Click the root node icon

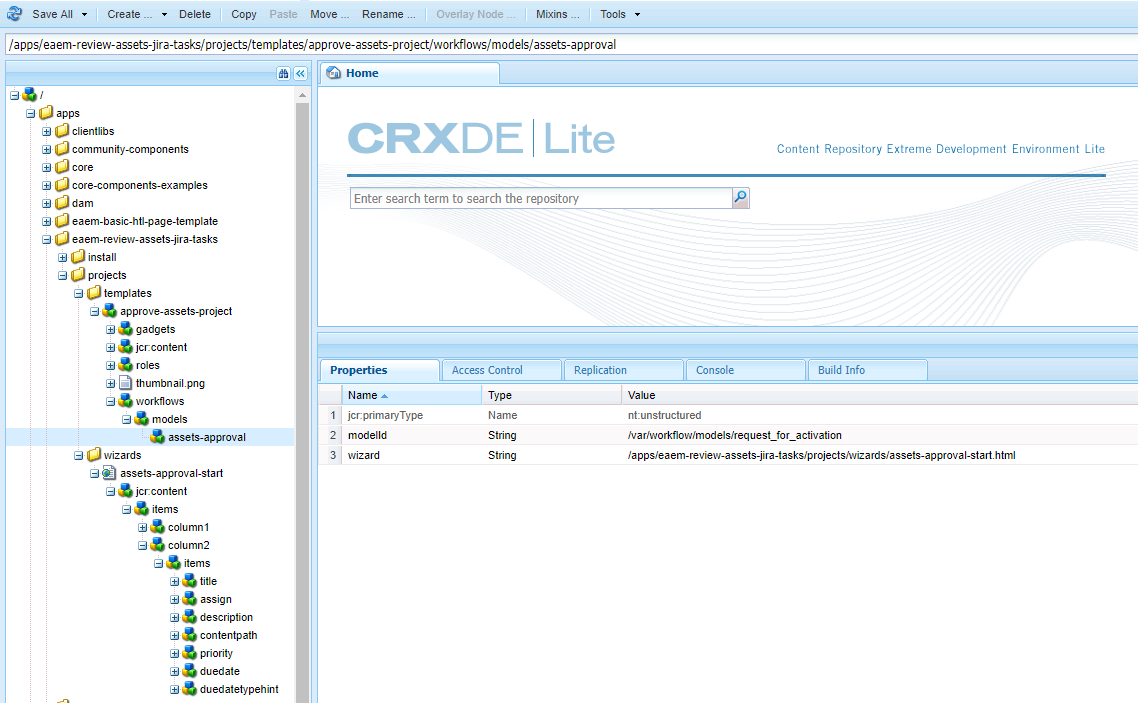30,94
